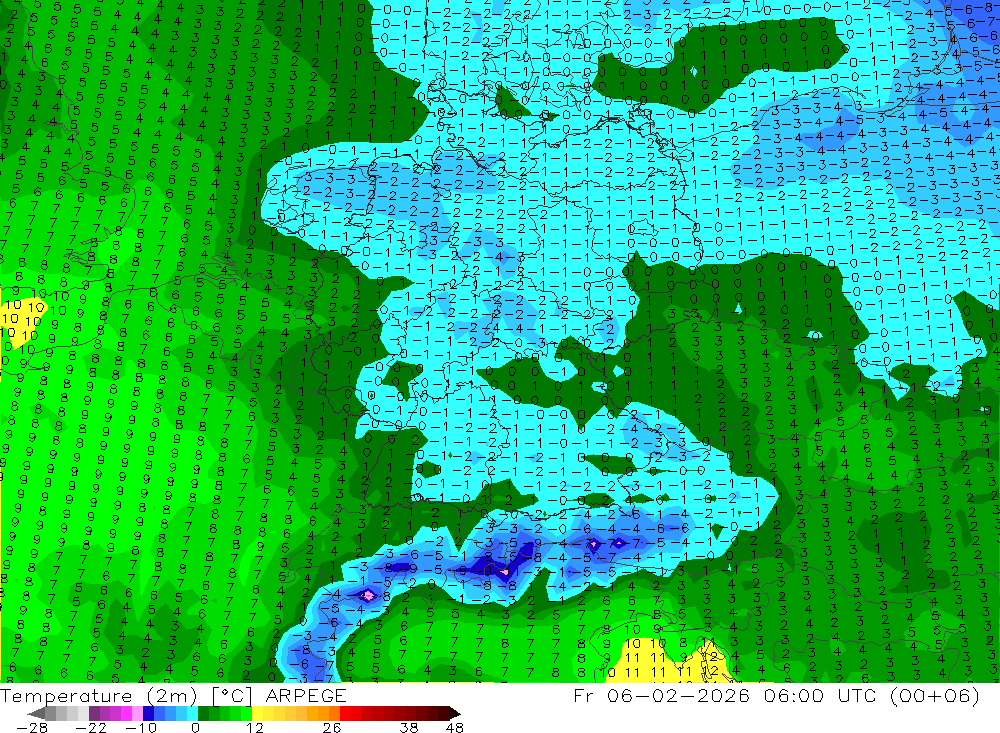
Task: Click the '-10' legend scale label
Action: tap(141, 727)
